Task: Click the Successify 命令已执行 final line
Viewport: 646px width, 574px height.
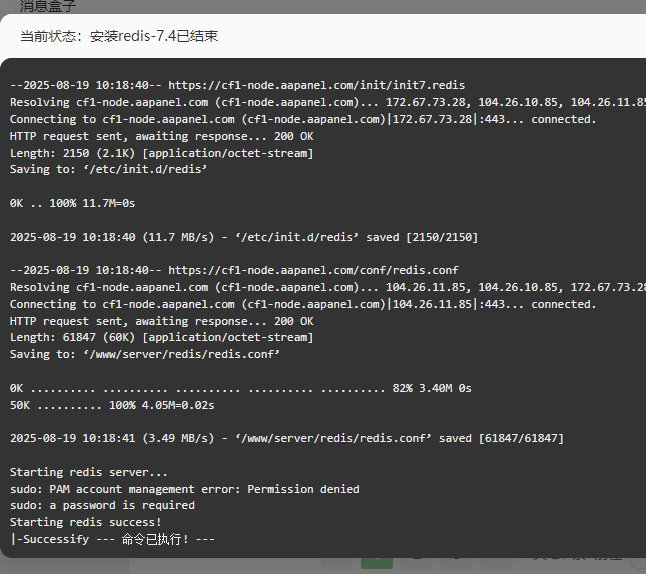Action: tap(112, 539)
